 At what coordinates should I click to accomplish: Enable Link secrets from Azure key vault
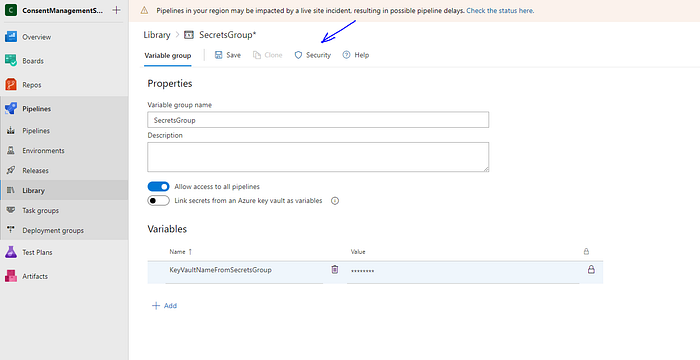(158, 201)
